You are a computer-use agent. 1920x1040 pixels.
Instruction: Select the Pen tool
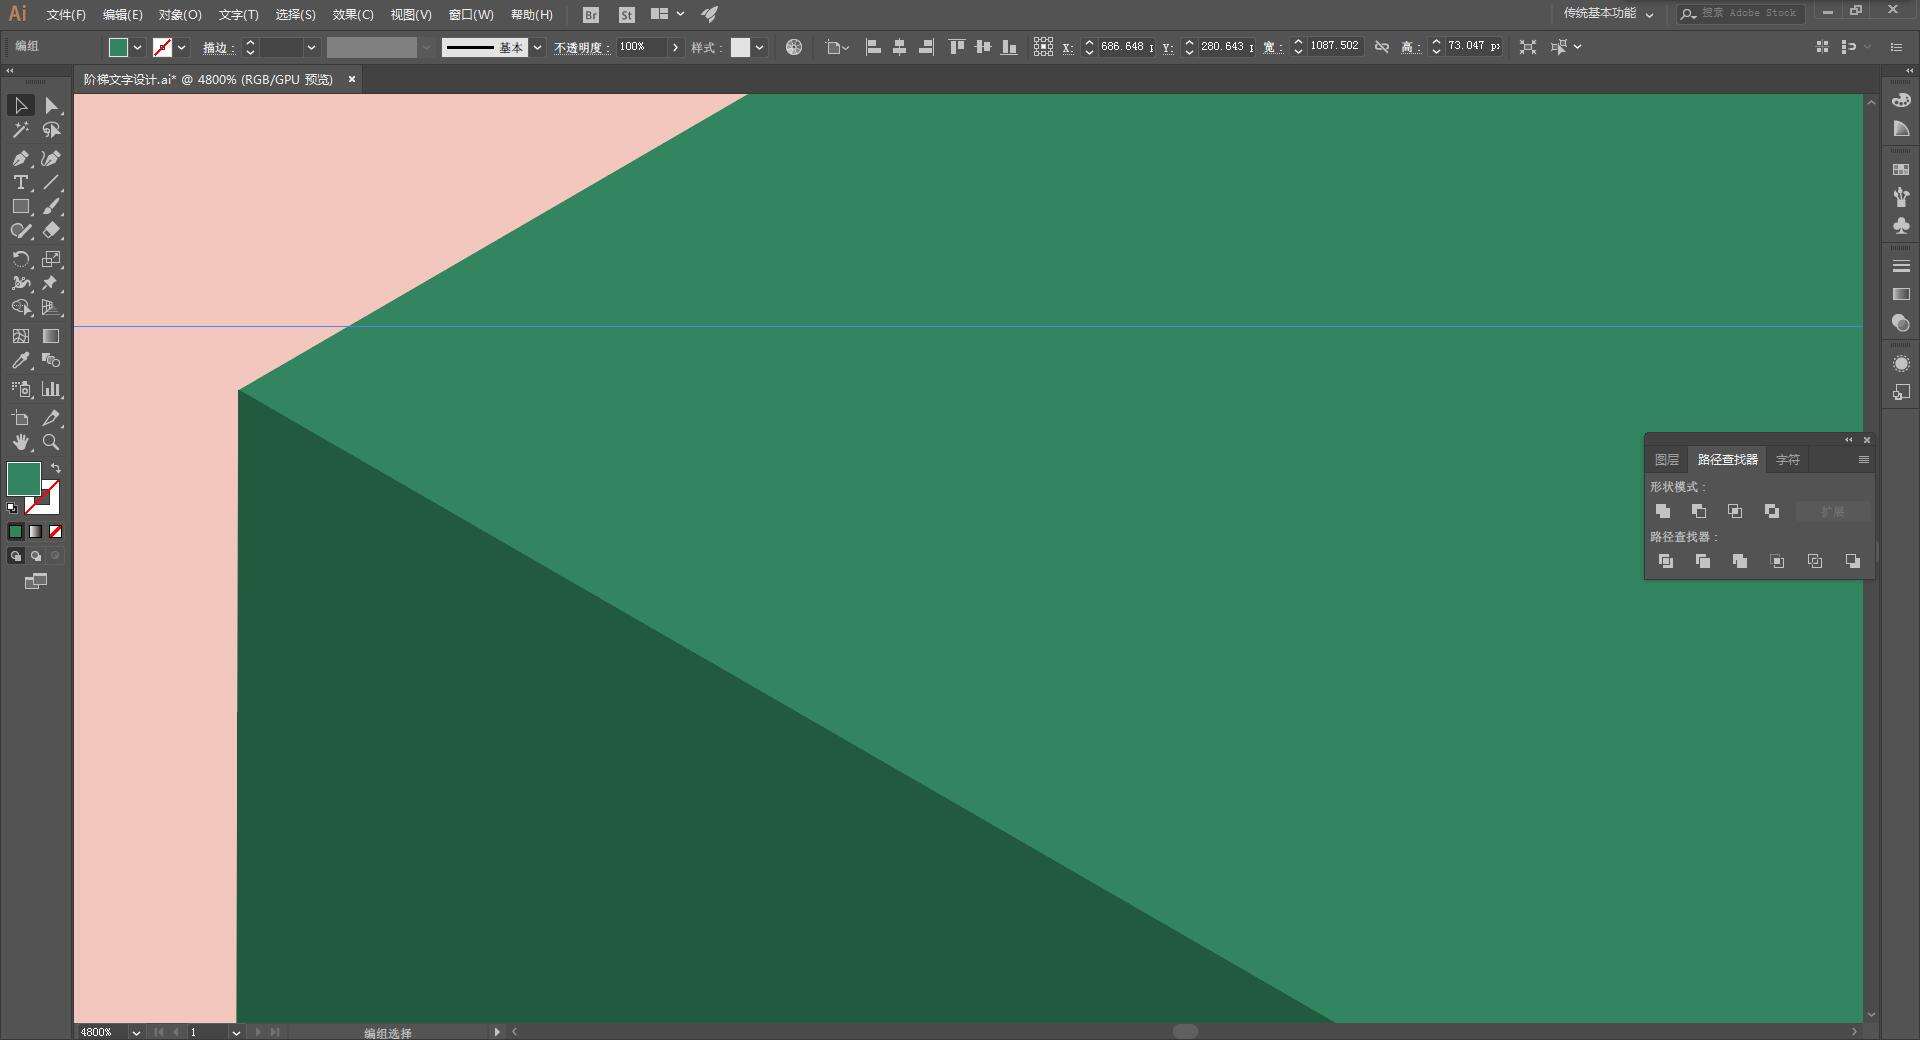[x=20, y=158]
